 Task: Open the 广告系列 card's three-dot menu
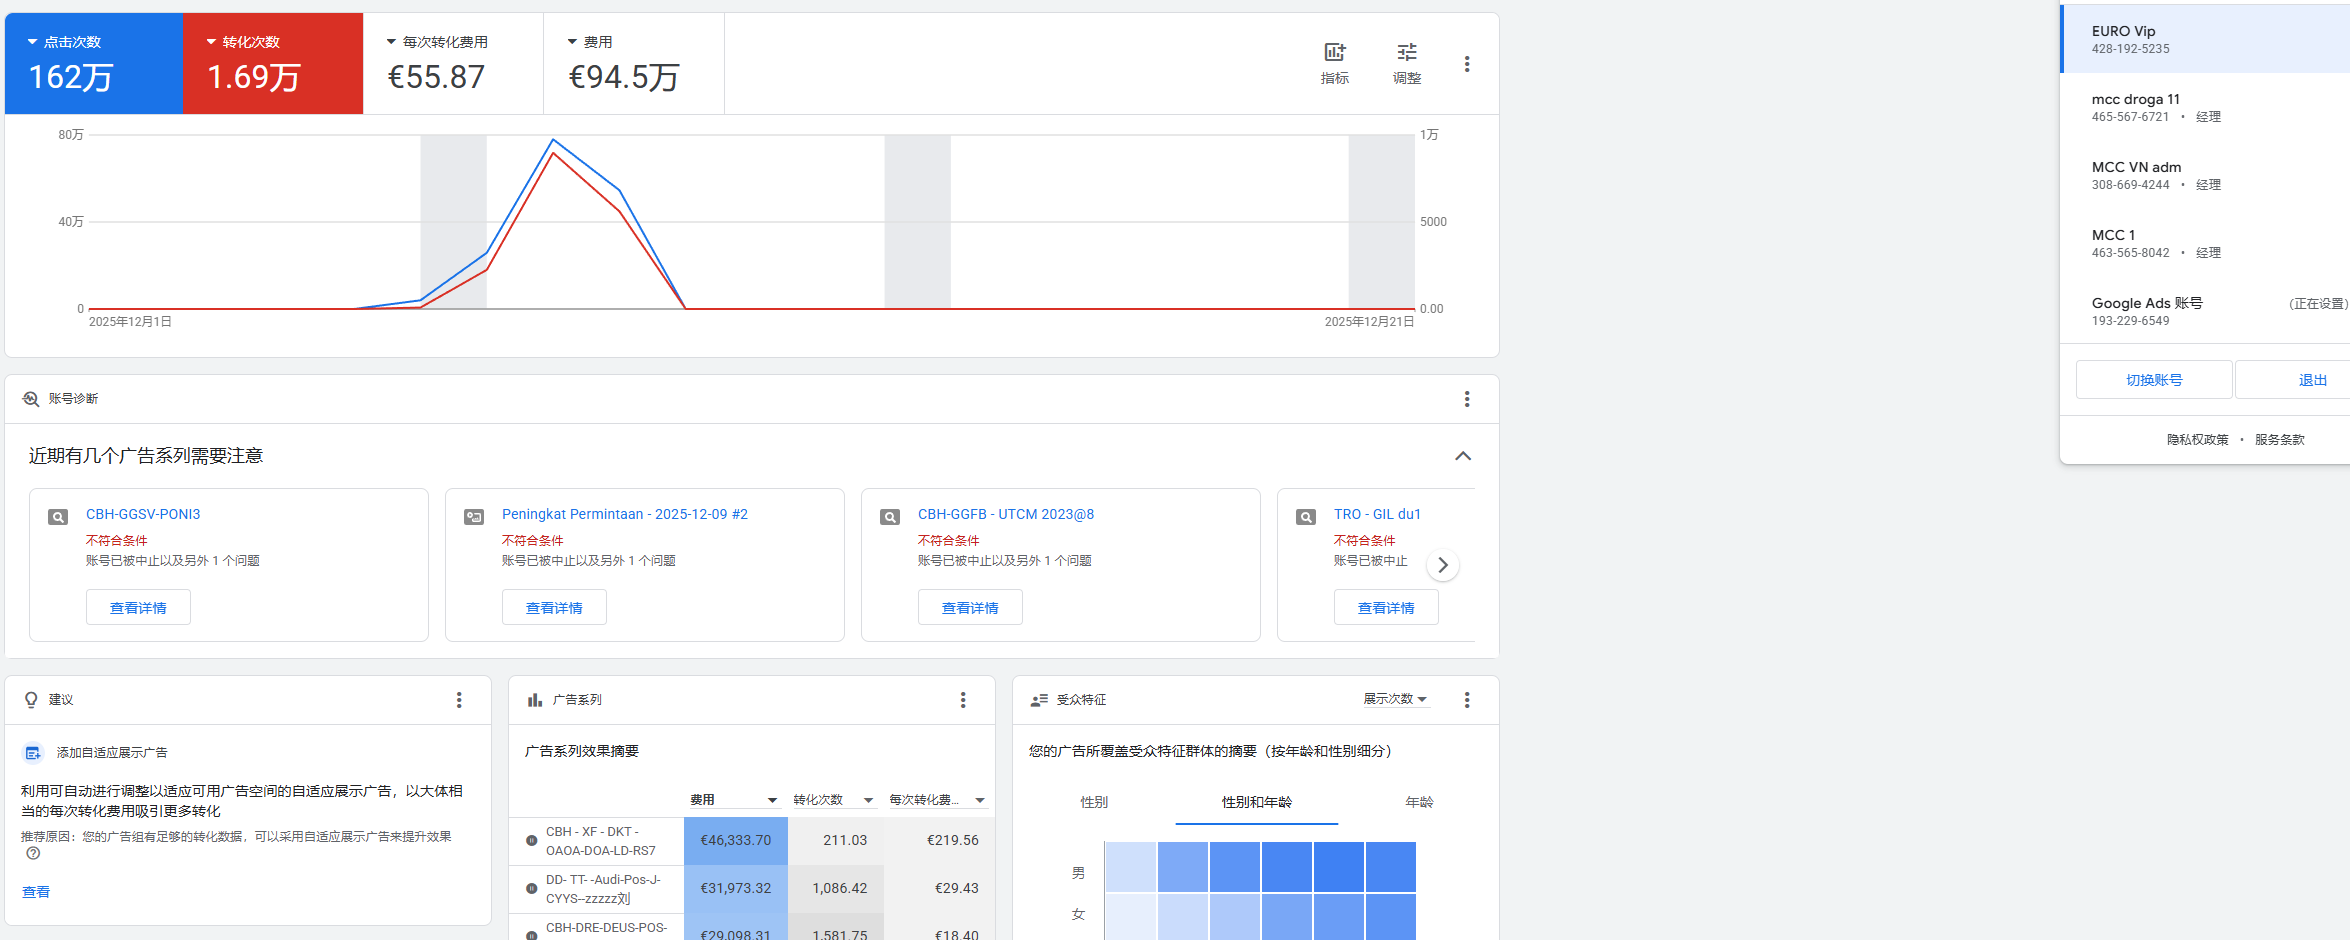963,700
